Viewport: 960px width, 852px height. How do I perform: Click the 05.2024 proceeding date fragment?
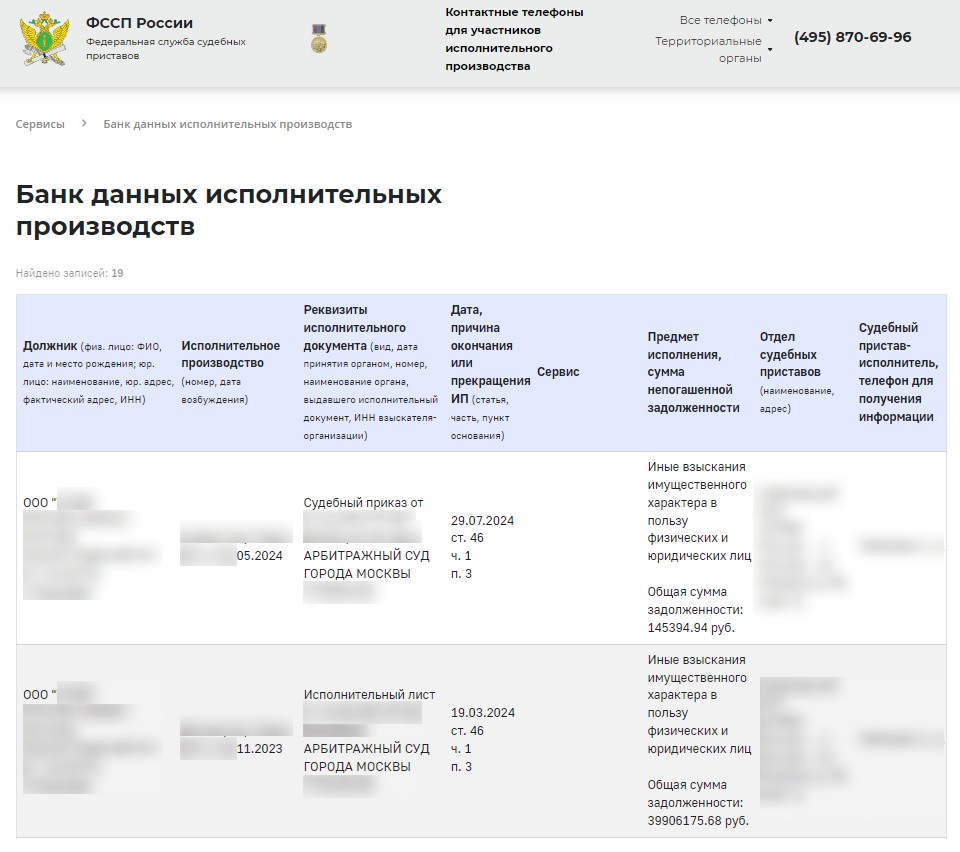(x=260, y=556)
